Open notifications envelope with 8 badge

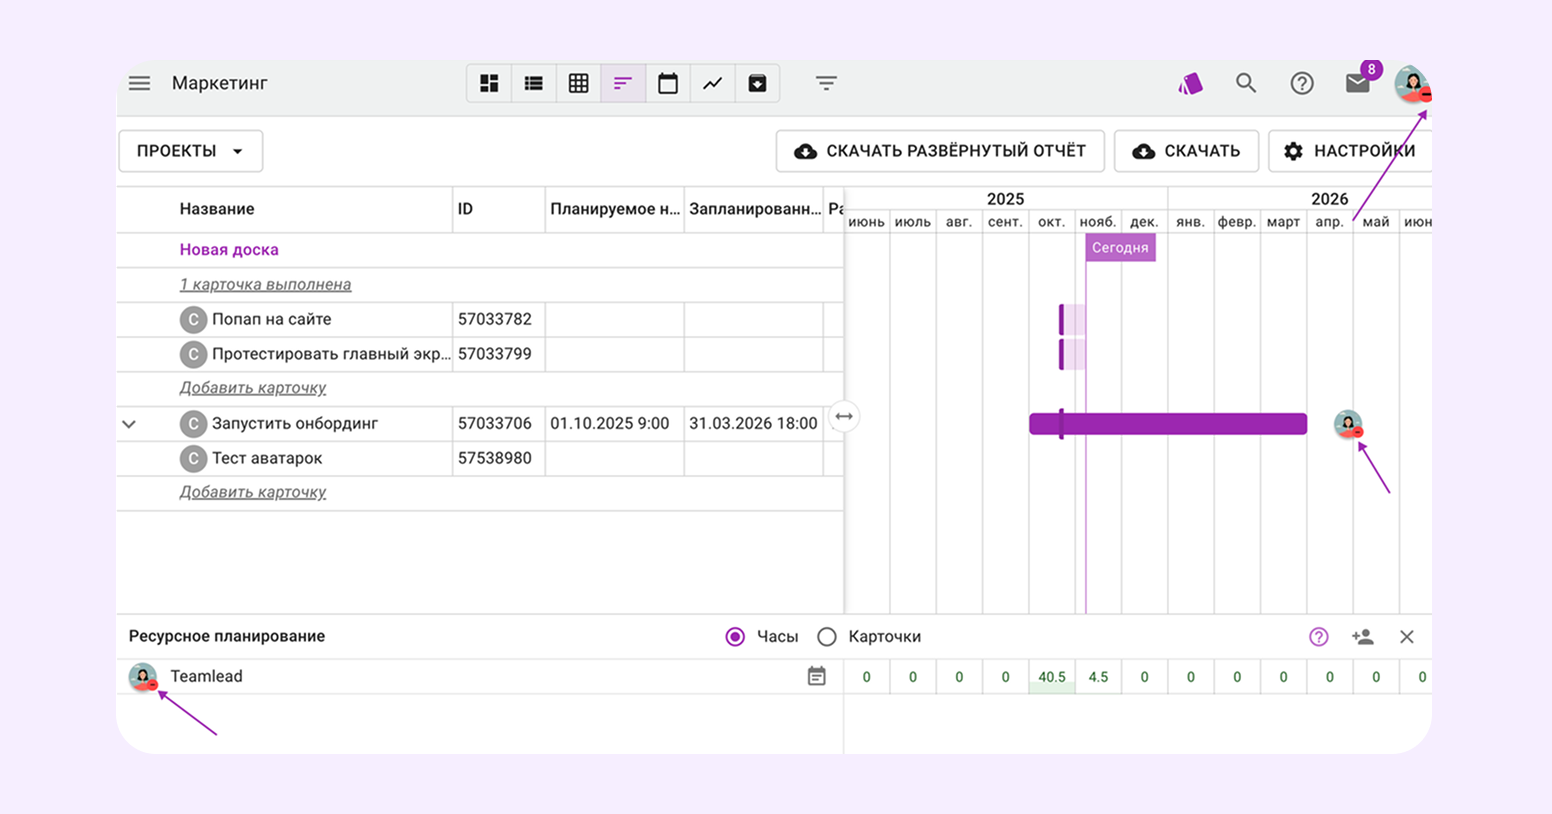1357,83
